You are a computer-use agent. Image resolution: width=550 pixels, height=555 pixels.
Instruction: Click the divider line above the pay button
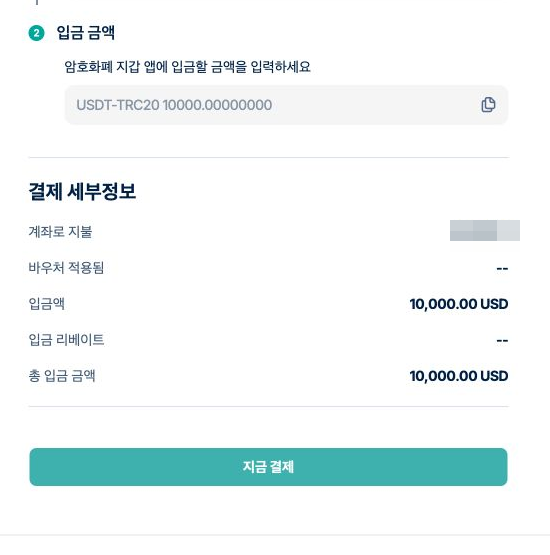coord(269,406)
